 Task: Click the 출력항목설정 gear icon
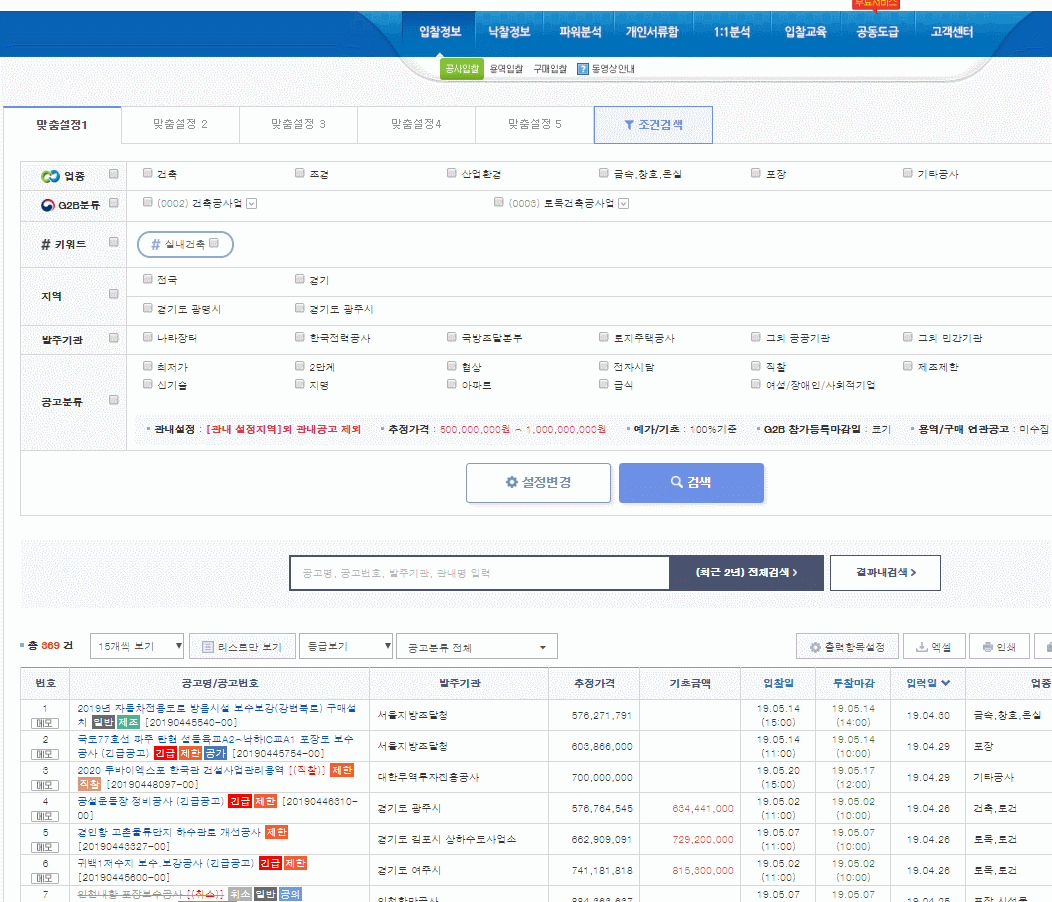[x=815, y=647]
